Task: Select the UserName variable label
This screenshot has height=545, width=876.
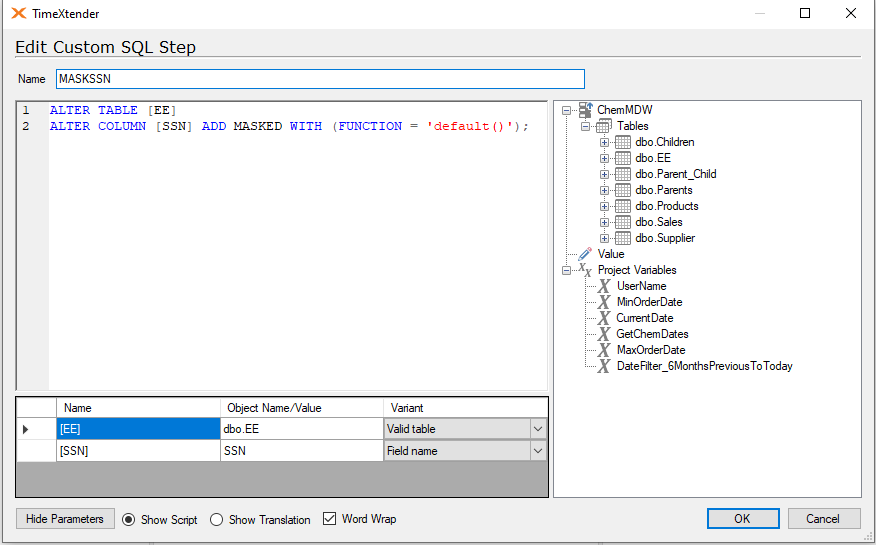Action: (641, 286)
